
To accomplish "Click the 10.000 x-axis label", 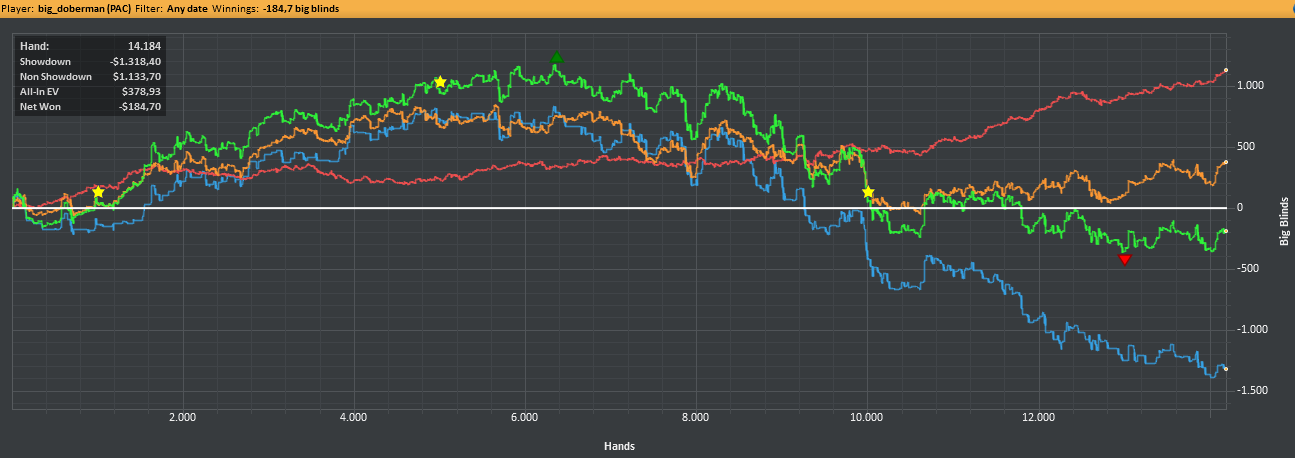I will pos(866,417).
